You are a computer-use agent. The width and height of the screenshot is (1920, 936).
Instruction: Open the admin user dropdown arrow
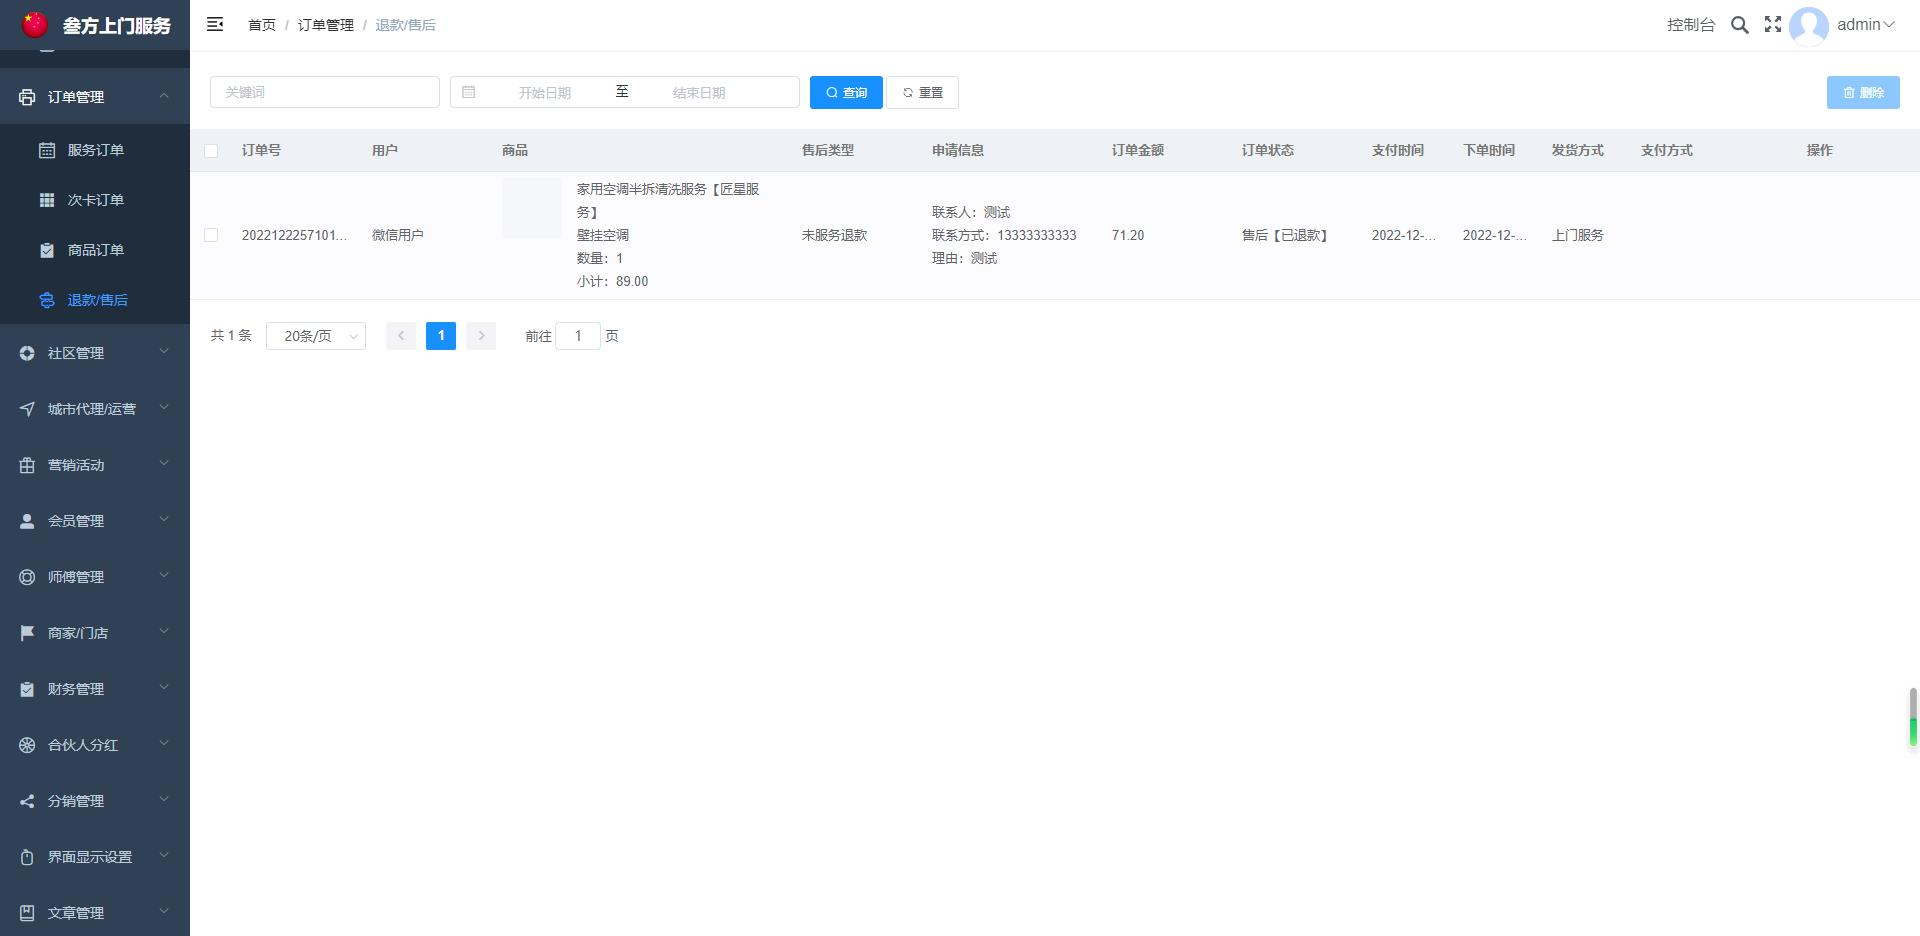1889,25
